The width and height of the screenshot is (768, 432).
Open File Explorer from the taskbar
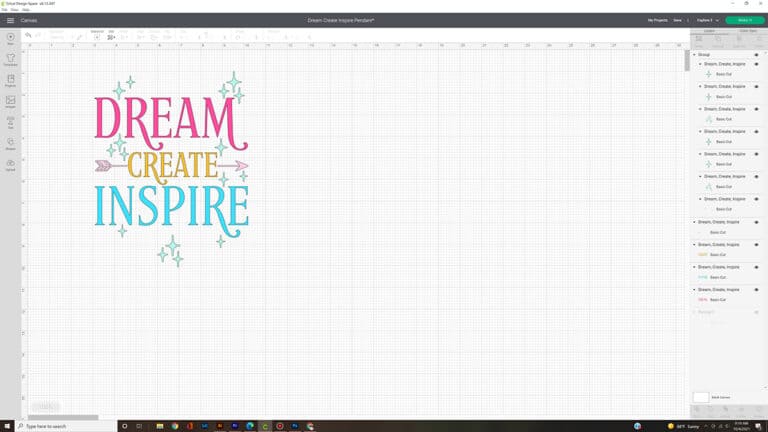pos(160,426)
